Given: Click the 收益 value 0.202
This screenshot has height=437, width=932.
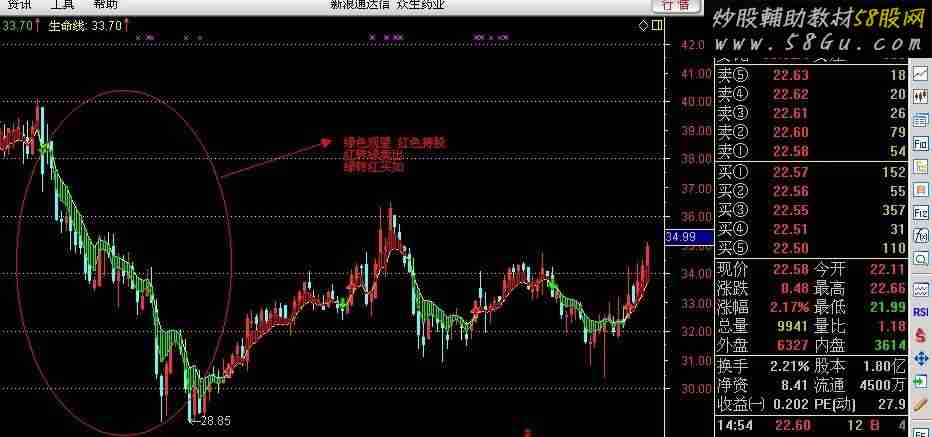Looking at the screenshot, I should [791, 404].
